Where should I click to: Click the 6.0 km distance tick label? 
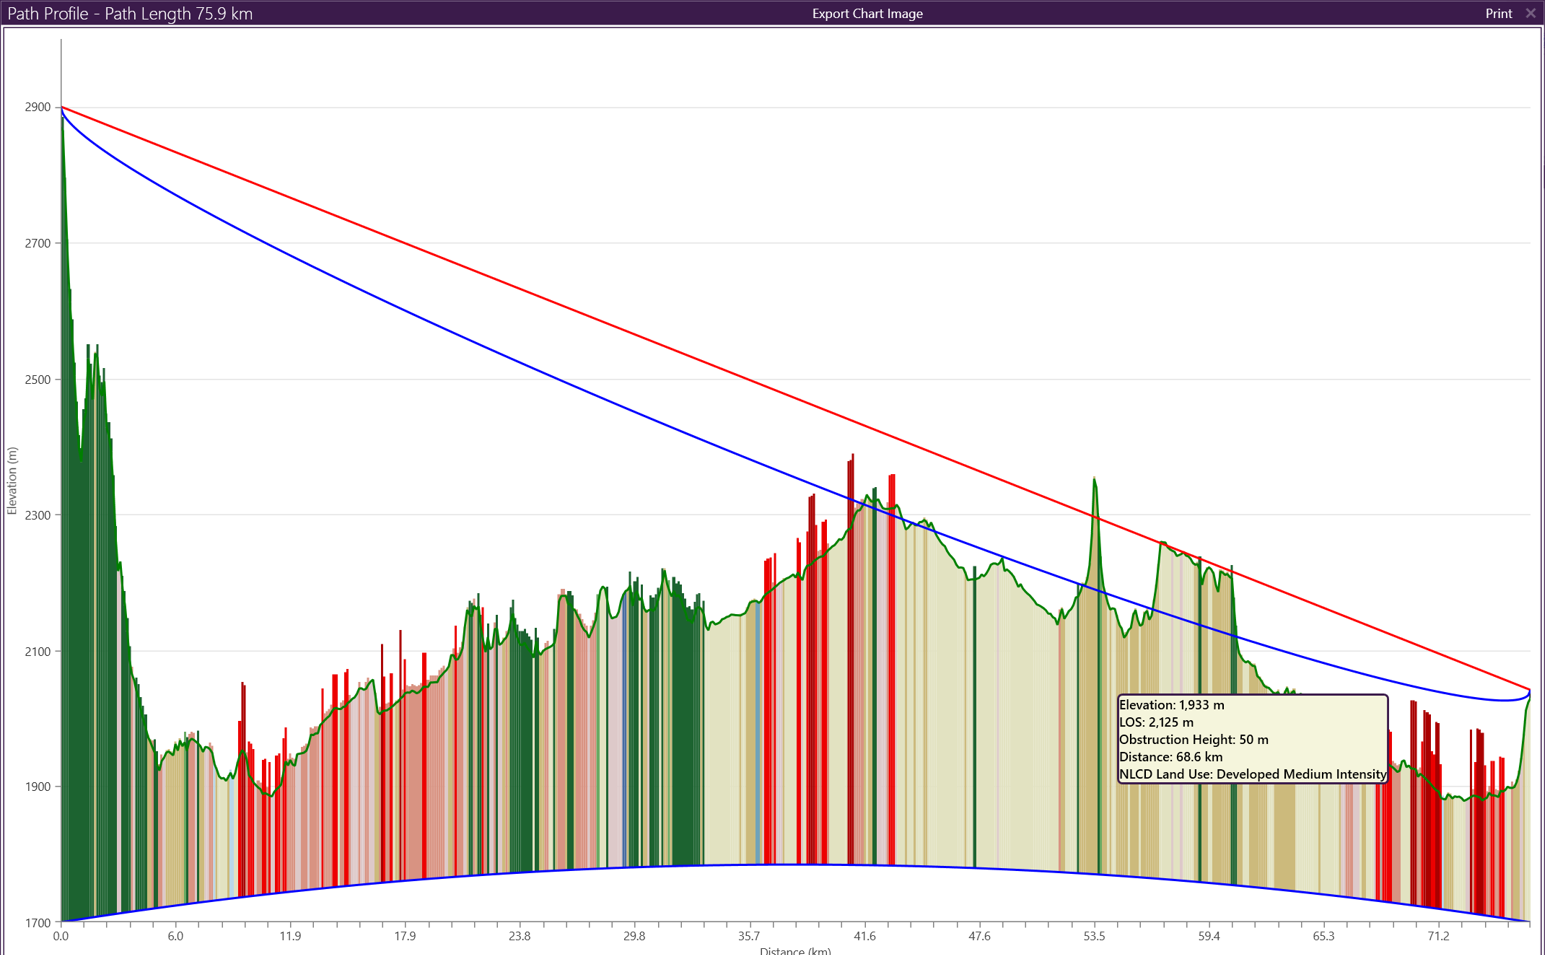coord(175,936)
